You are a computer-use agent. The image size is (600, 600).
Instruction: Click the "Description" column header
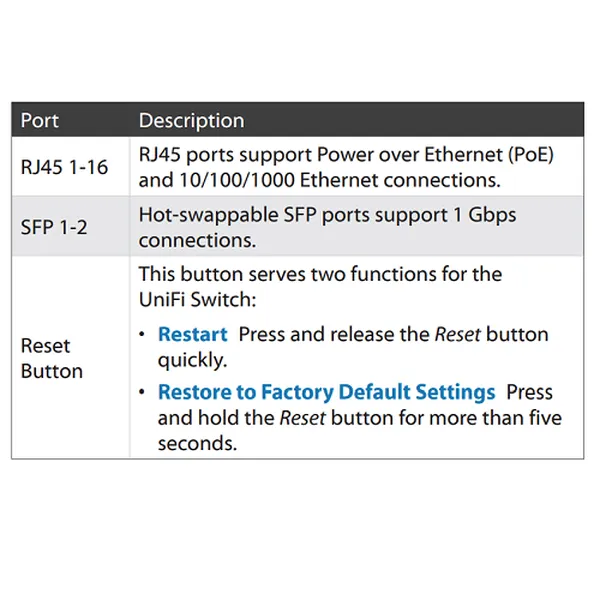191,121
